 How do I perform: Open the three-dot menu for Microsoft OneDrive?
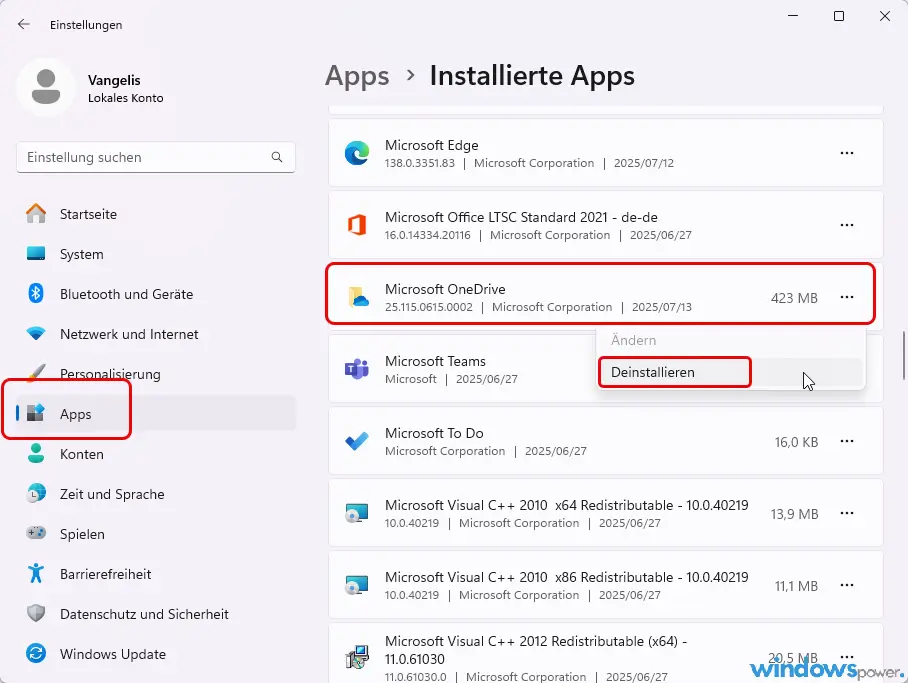click(x=847, y=297)
